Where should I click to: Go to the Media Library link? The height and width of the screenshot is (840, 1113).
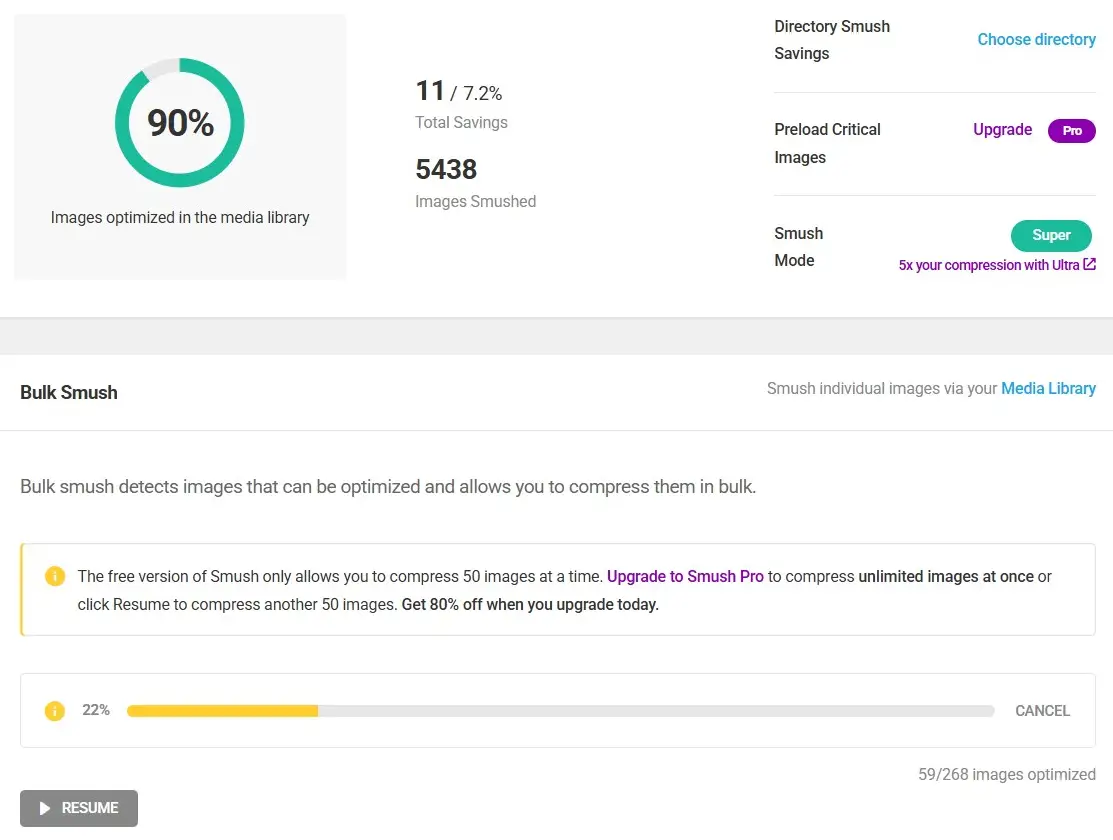pyautogui.click(x=1048, y=389)
